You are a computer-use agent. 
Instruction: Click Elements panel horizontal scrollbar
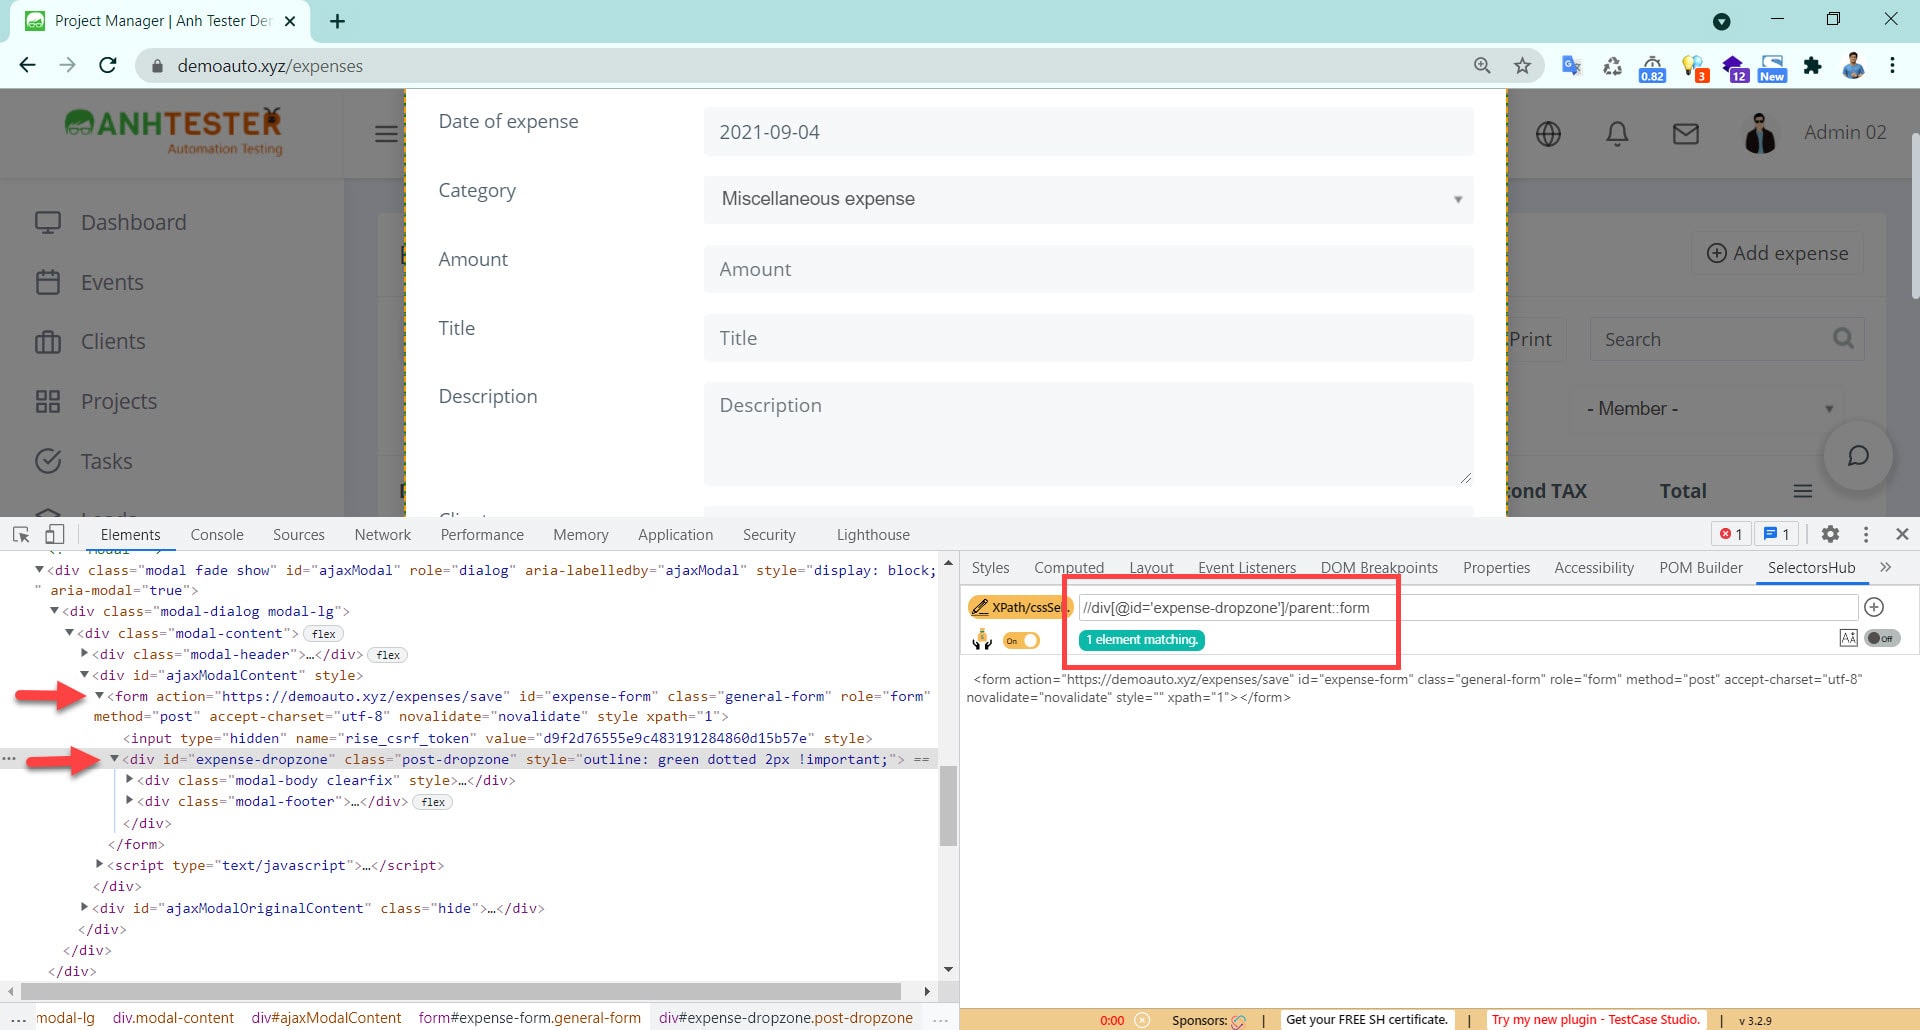click(461, 991)
